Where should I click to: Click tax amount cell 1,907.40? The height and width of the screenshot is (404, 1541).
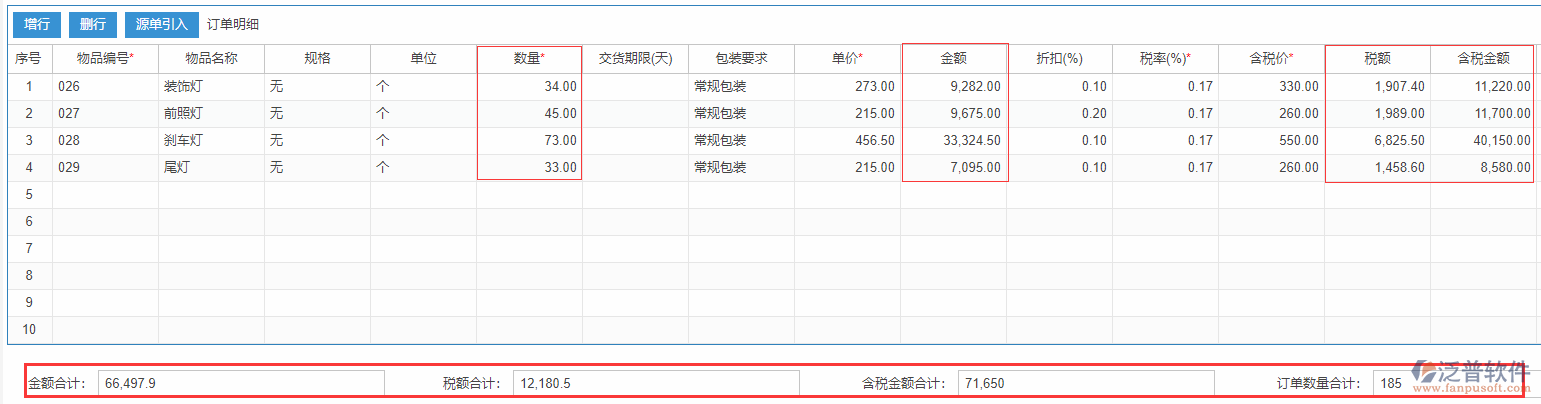[1377, 87]
